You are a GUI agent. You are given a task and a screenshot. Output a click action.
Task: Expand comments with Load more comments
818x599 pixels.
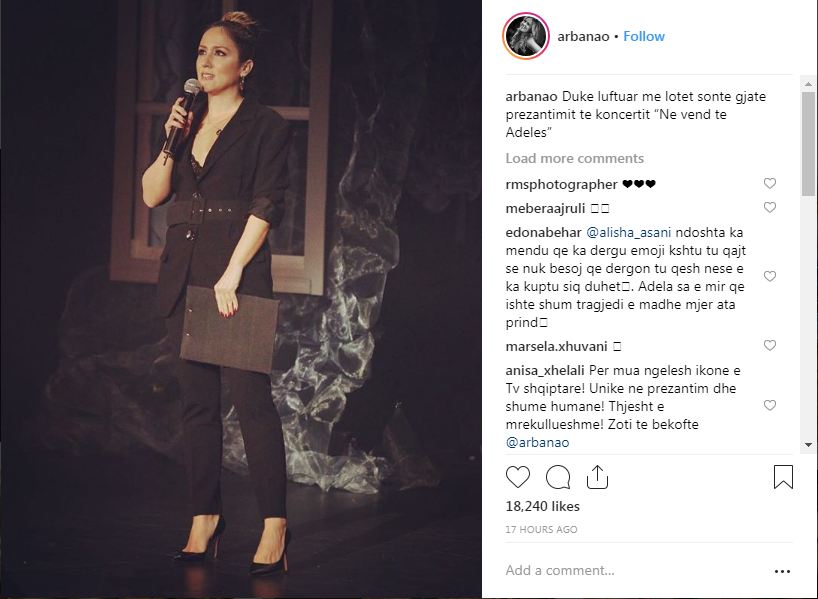click(x=574, y=158)
